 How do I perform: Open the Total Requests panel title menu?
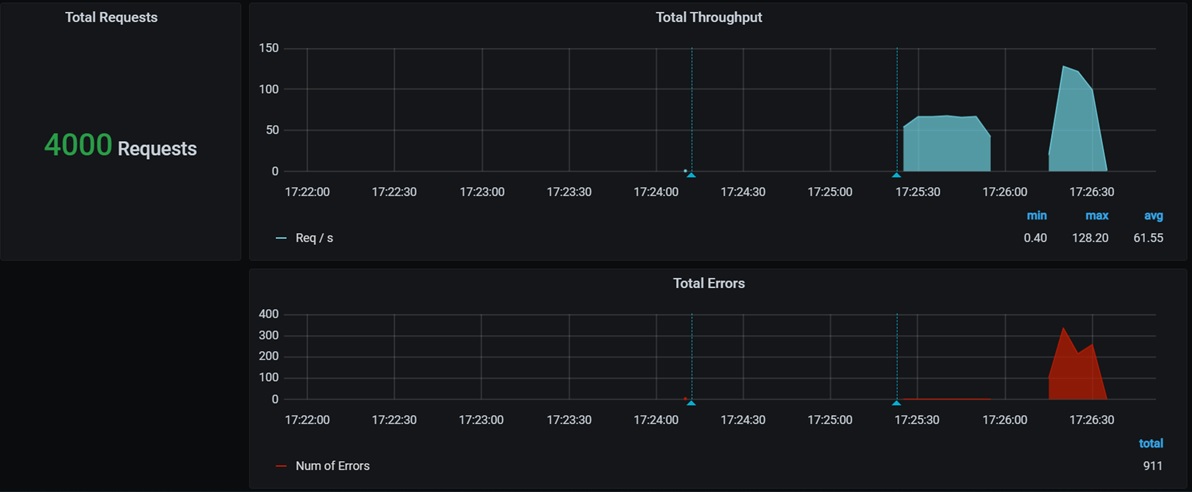click(x=111, y=17)
